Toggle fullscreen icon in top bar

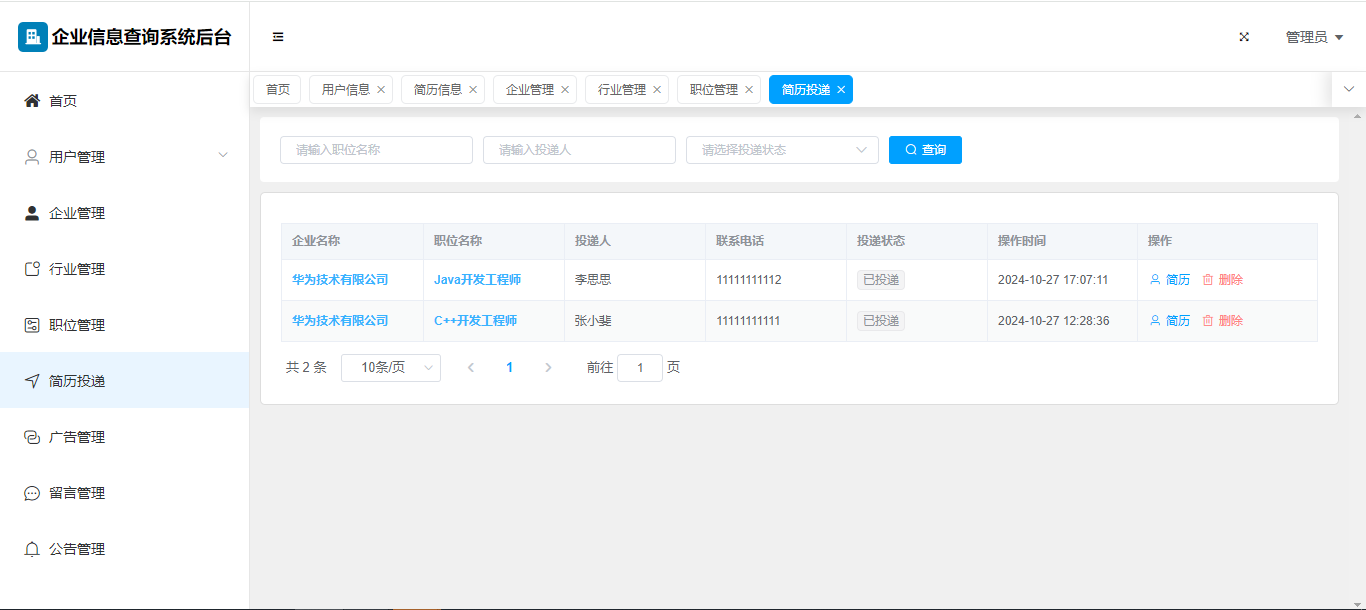(x=1244, y=37)
